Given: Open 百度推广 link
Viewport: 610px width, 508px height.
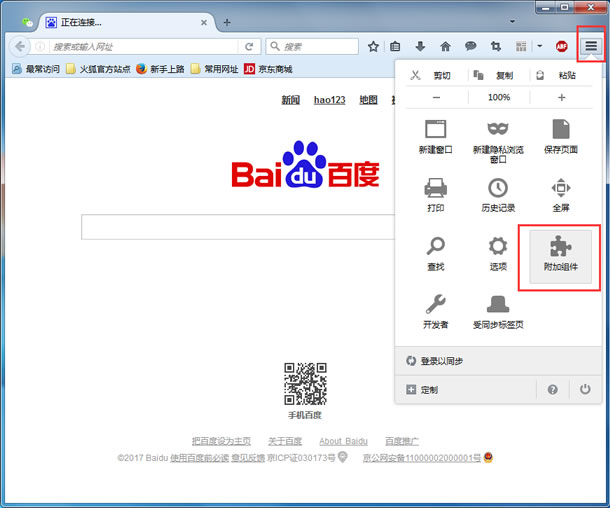Looking at the screenshot, I should tap(402, 441).
